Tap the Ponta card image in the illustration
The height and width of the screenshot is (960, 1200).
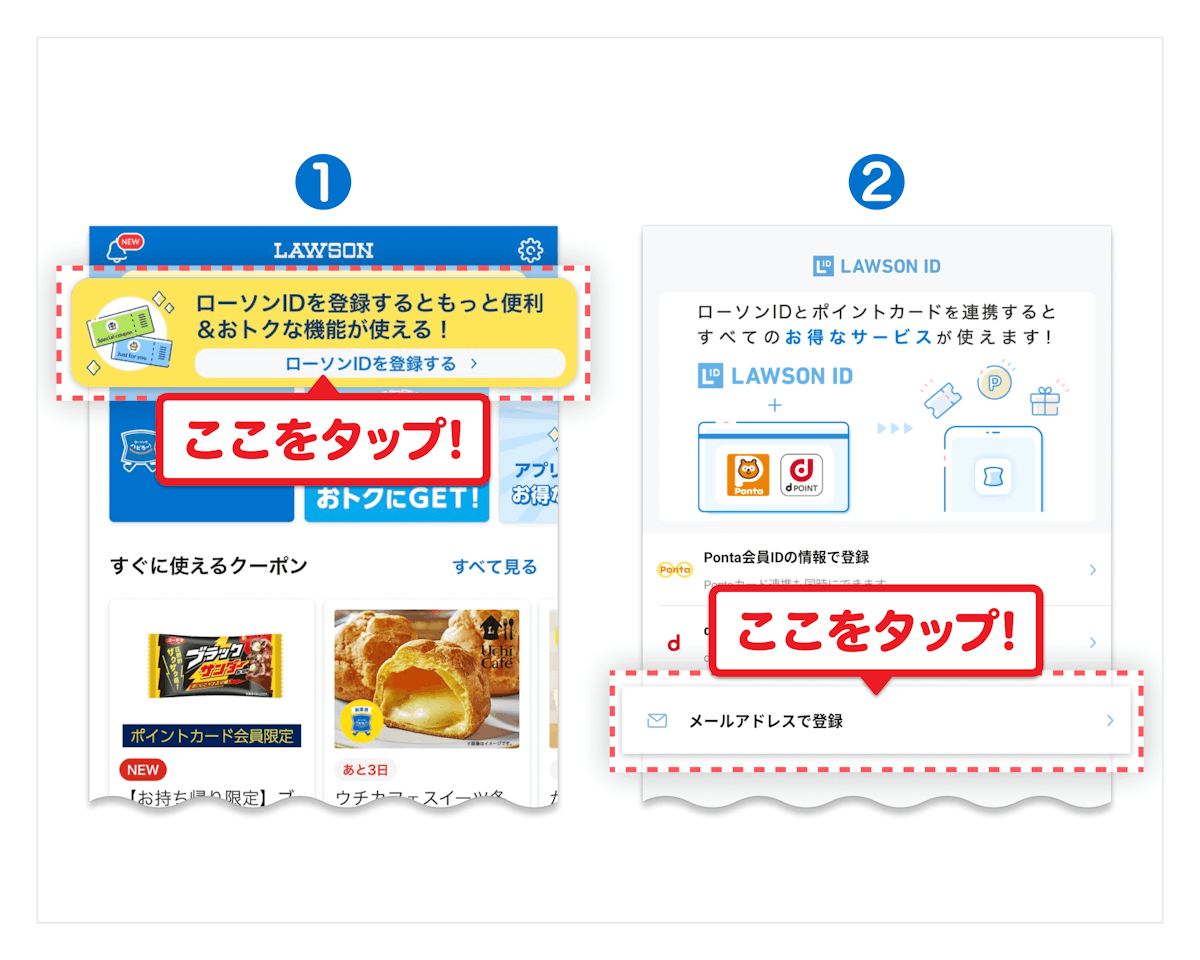tap(749, 475)
